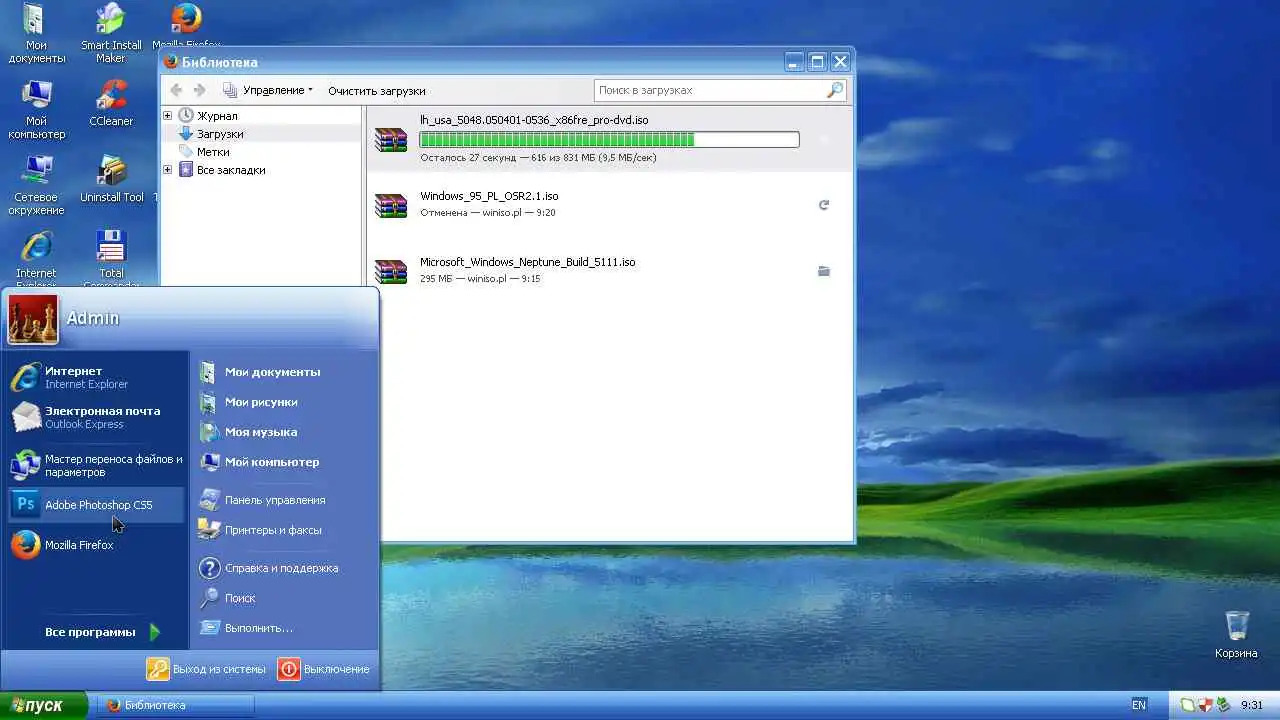Click download progress bar of lh_usa iso
The height and width of the screenshot is (720, 1280).
[x=609, y=139]
